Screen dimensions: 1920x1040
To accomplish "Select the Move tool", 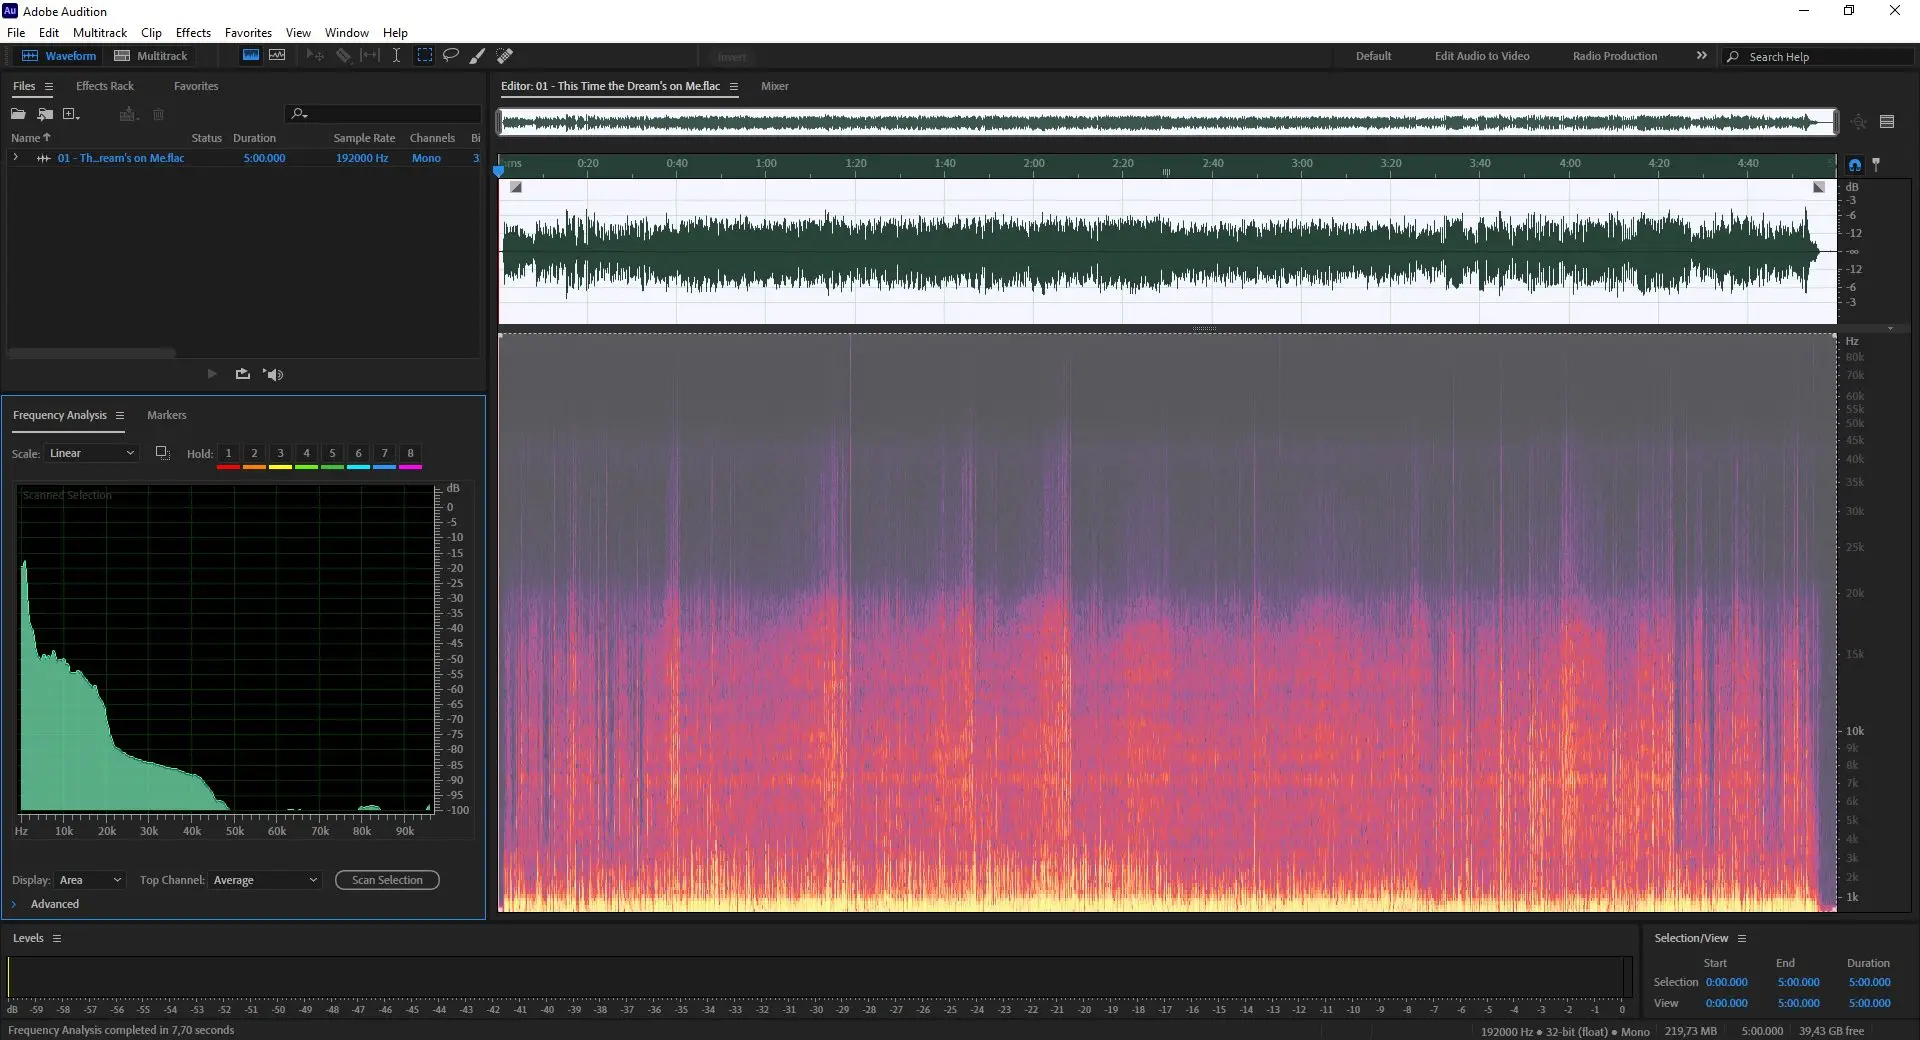I will click(315, 56).
